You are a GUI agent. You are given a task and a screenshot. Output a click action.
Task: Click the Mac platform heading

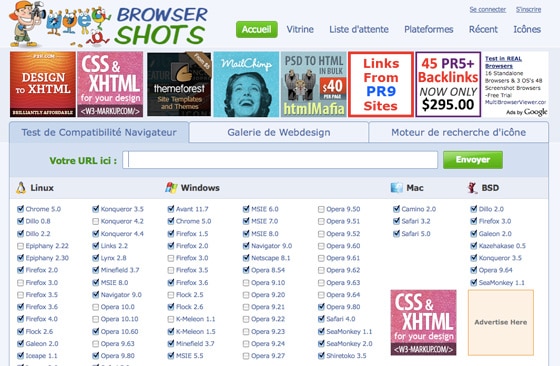(415, 188)
